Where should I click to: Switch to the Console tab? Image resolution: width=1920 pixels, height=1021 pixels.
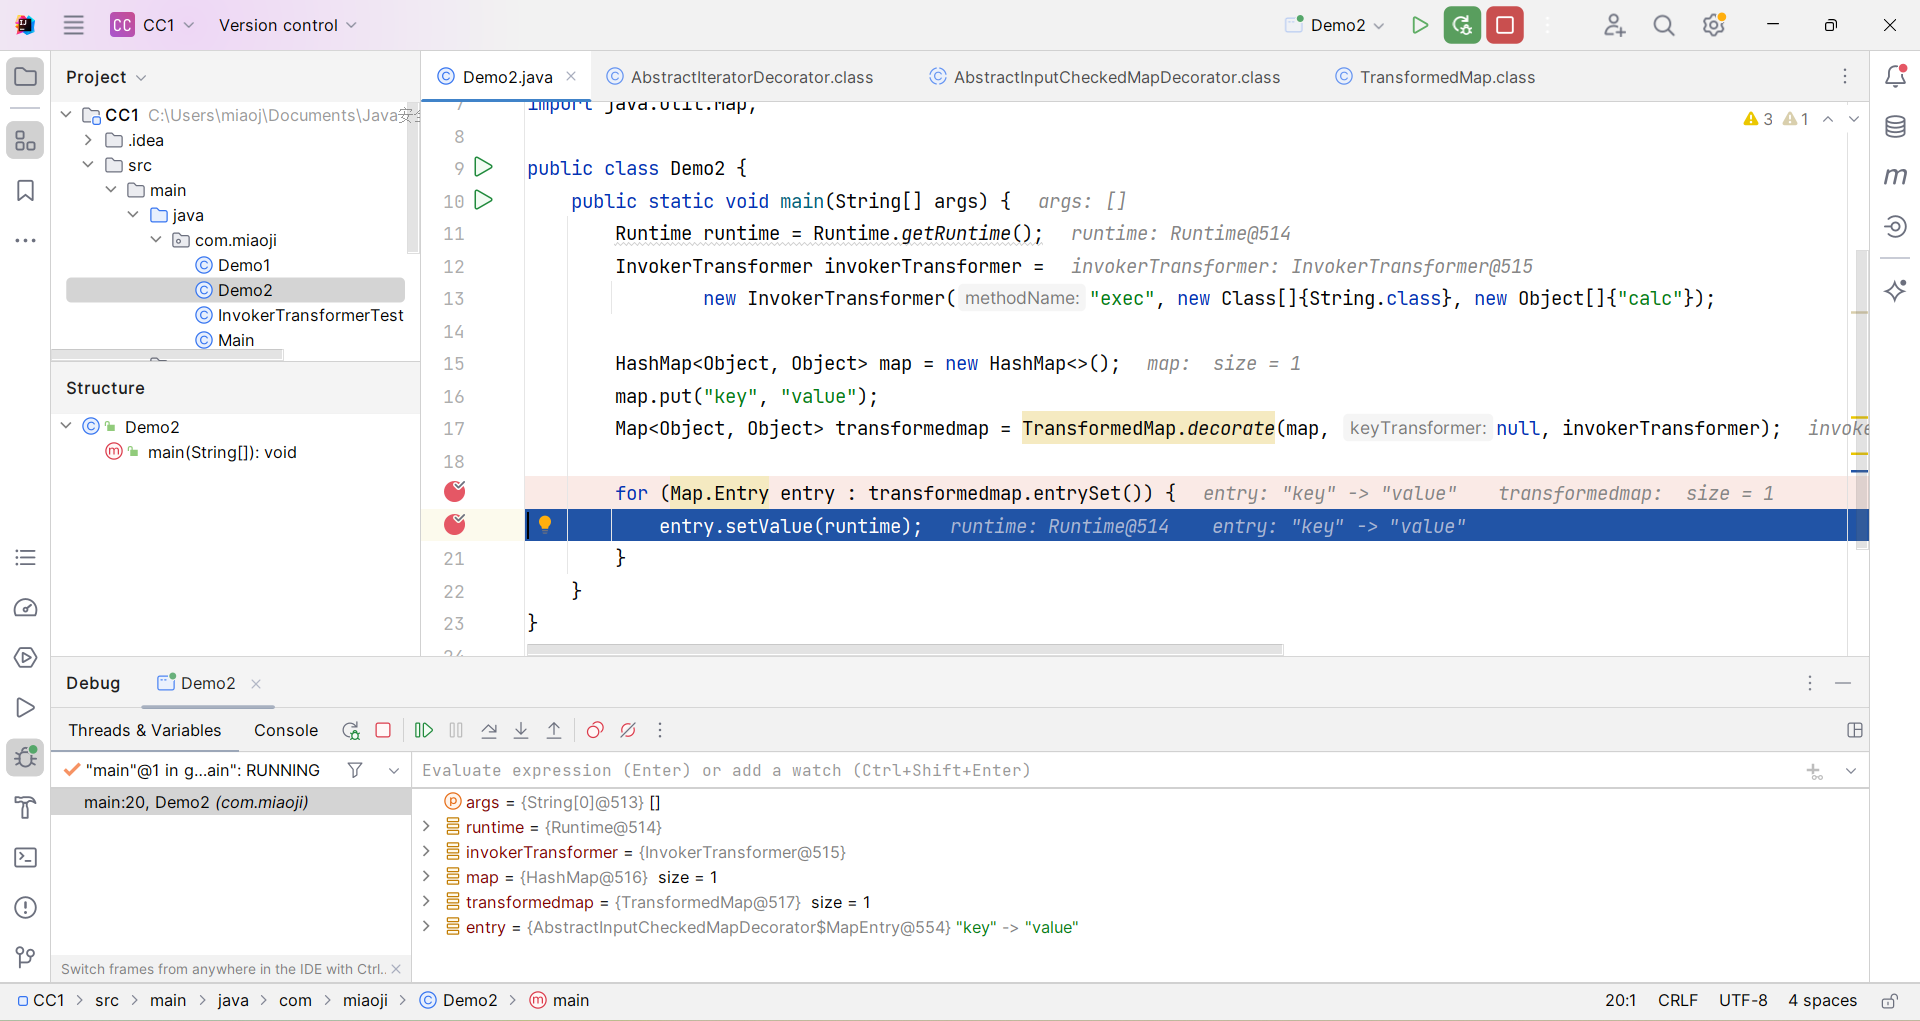pyautogui.click(x=285, y=731)
